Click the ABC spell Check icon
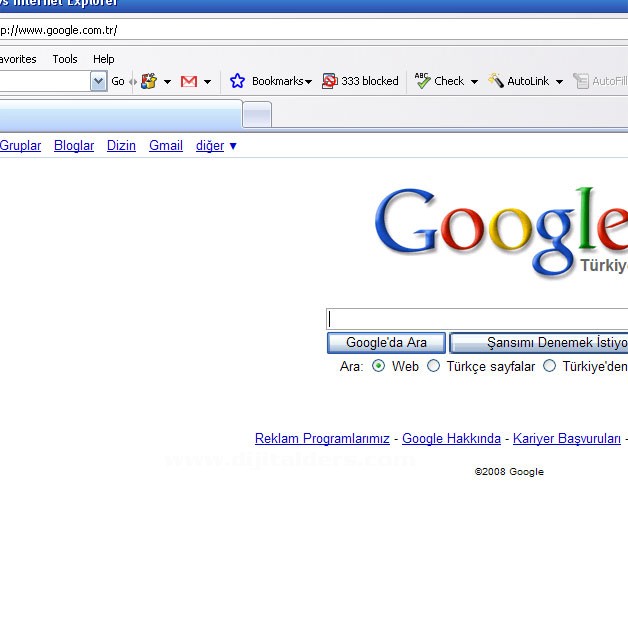Image resolution: width=628 pixels, height=622 pixels. pyautogui.click(x=422, y=81)
